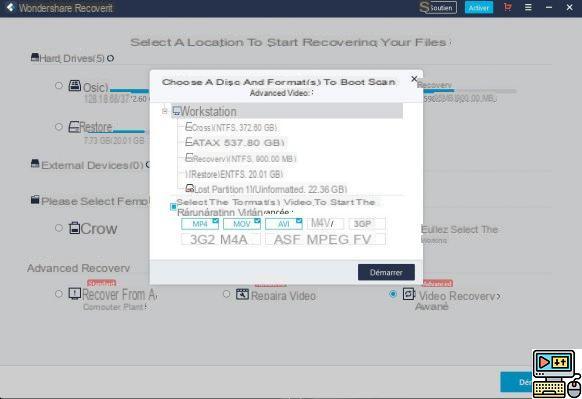
Task: Click the Recover From computer crash icon
Action: [x=75, y=294]
